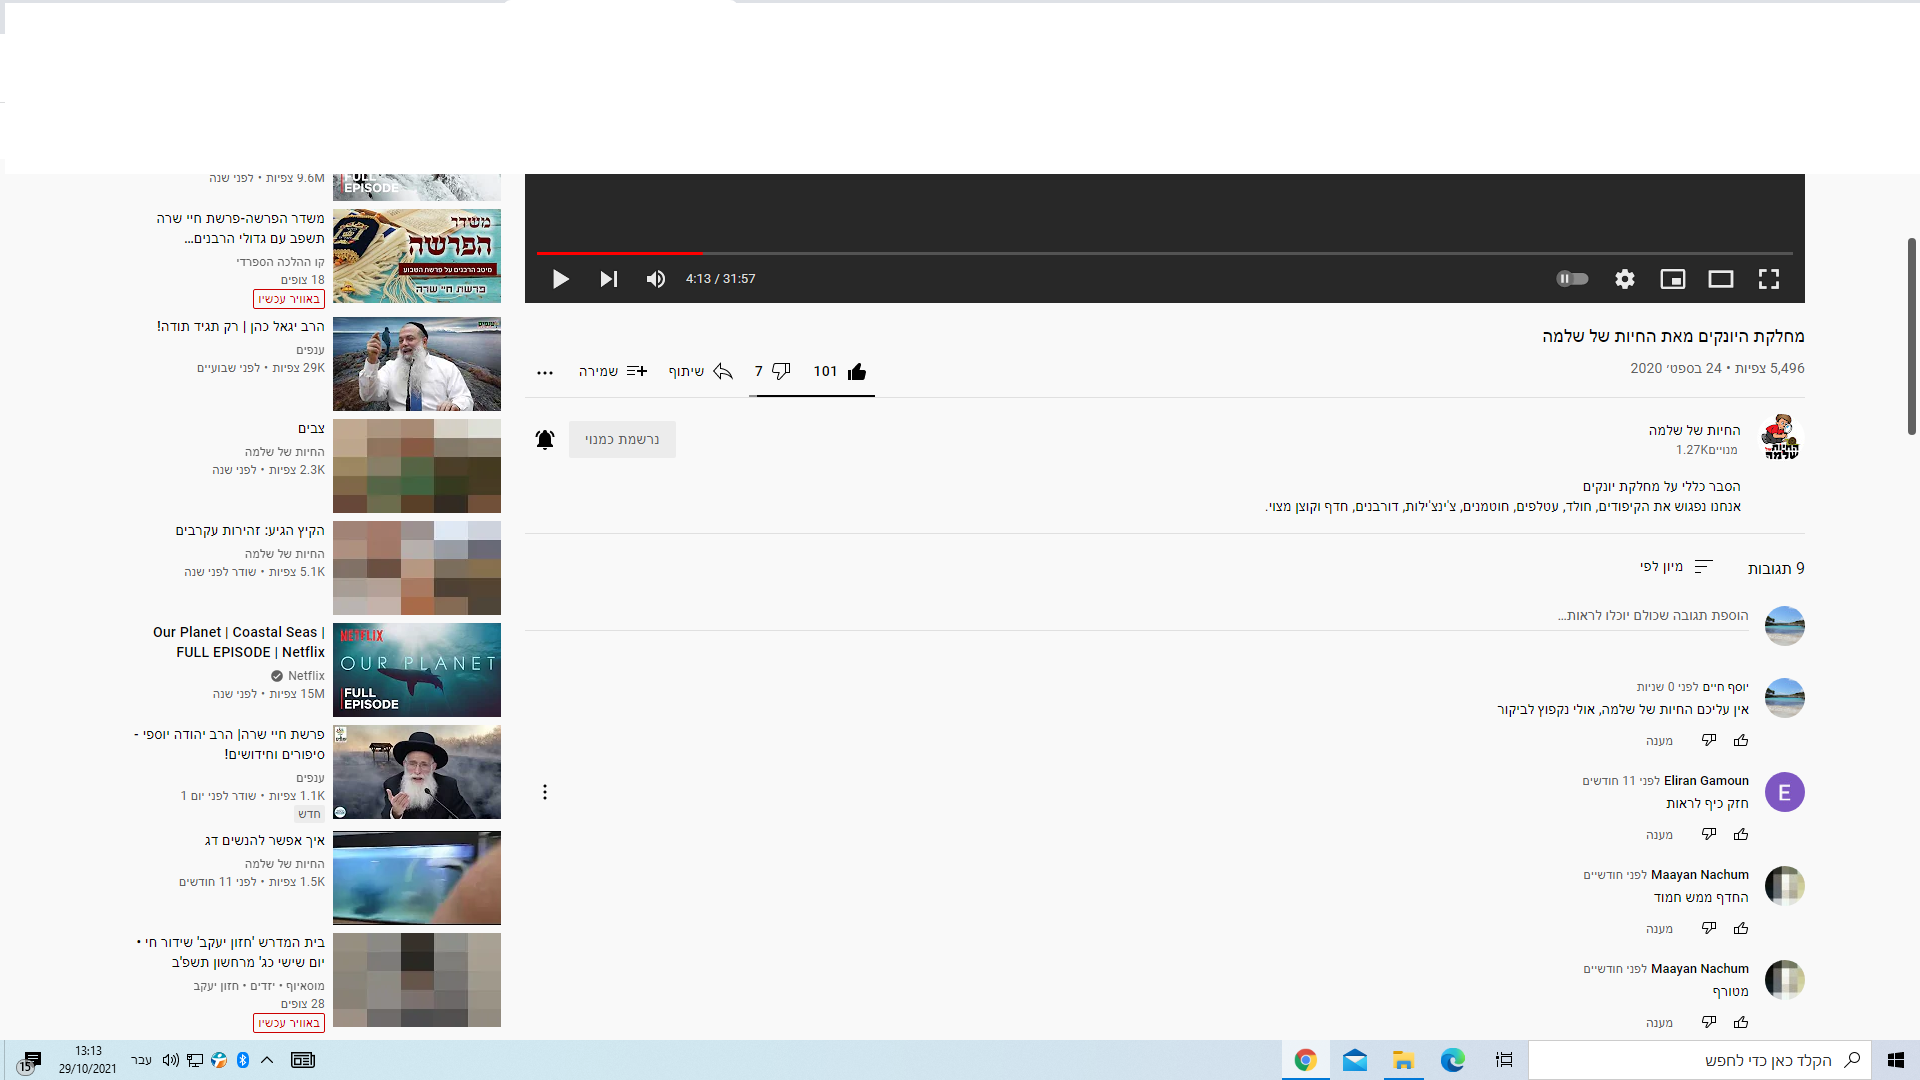Open comment sort-by dropdown
This screenshot has width=1920, height=1080.
[x=1677, y=567]
